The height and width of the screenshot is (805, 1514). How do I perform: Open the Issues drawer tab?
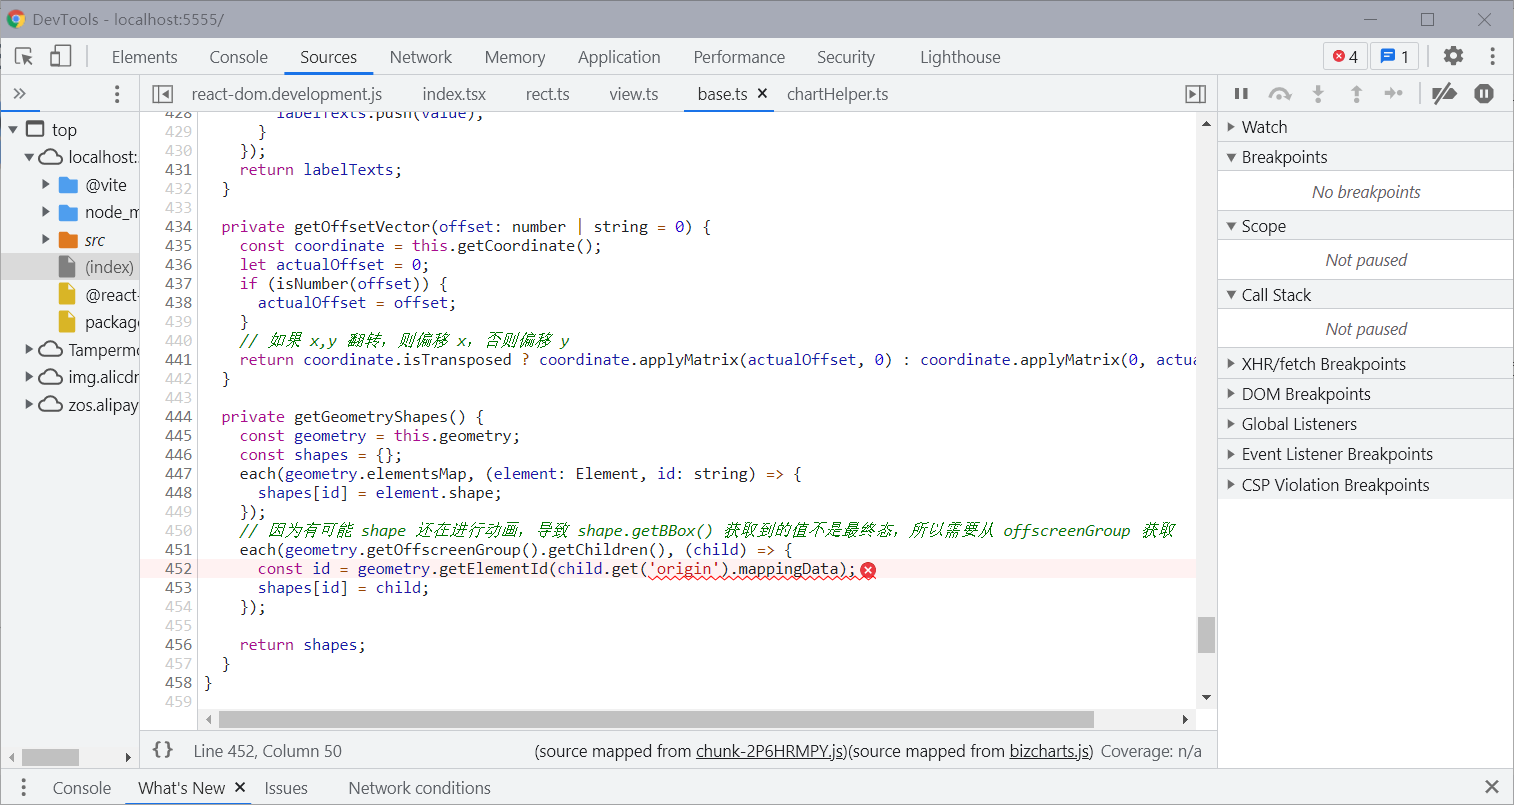click(x=286, y=788)
